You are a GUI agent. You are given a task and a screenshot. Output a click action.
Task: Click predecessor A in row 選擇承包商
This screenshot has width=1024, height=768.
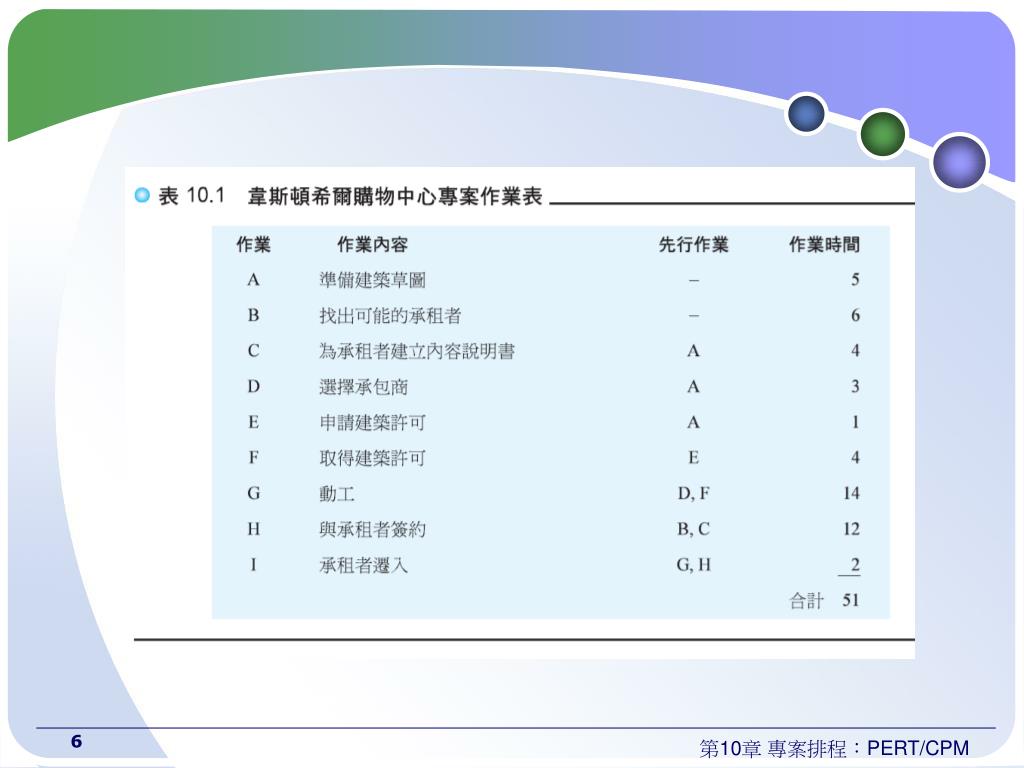click(x=694, y=387)
